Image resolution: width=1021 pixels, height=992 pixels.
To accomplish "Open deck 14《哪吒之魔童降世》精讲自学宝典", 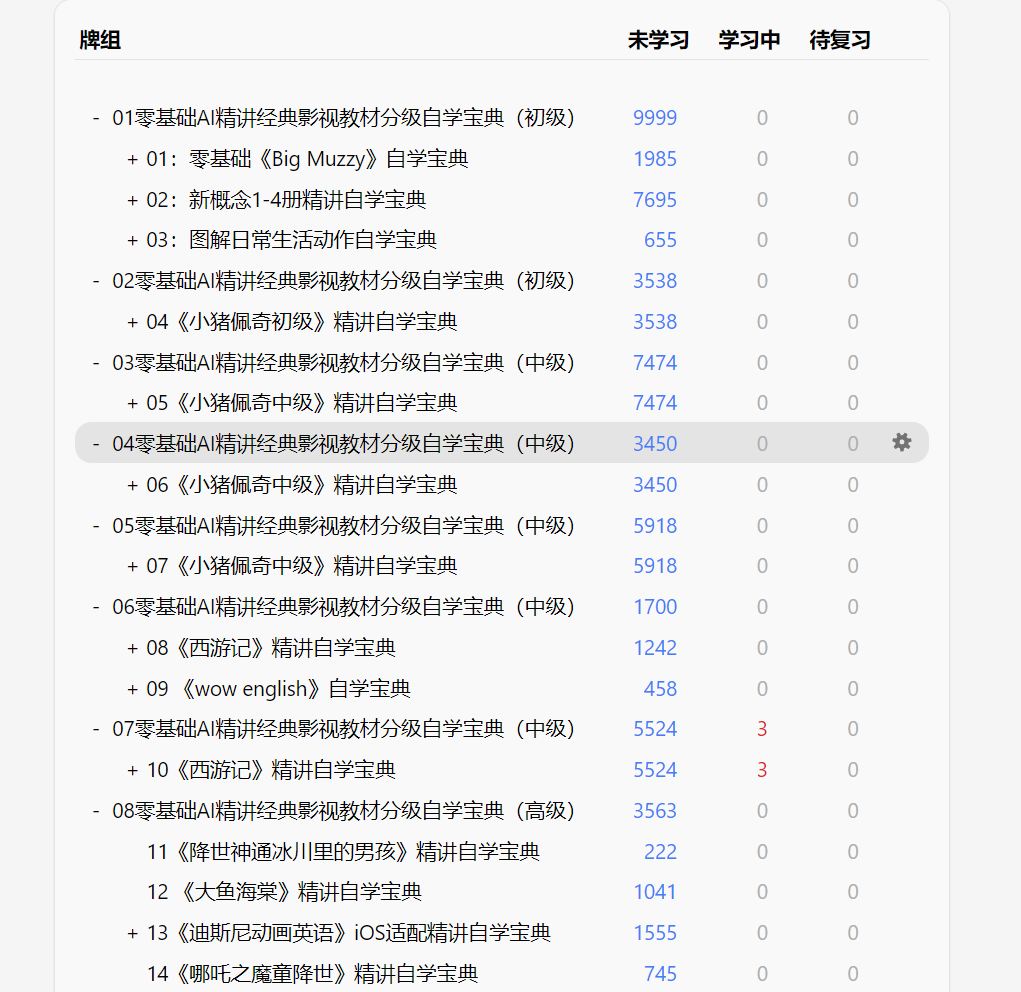I will coord(313,974).
